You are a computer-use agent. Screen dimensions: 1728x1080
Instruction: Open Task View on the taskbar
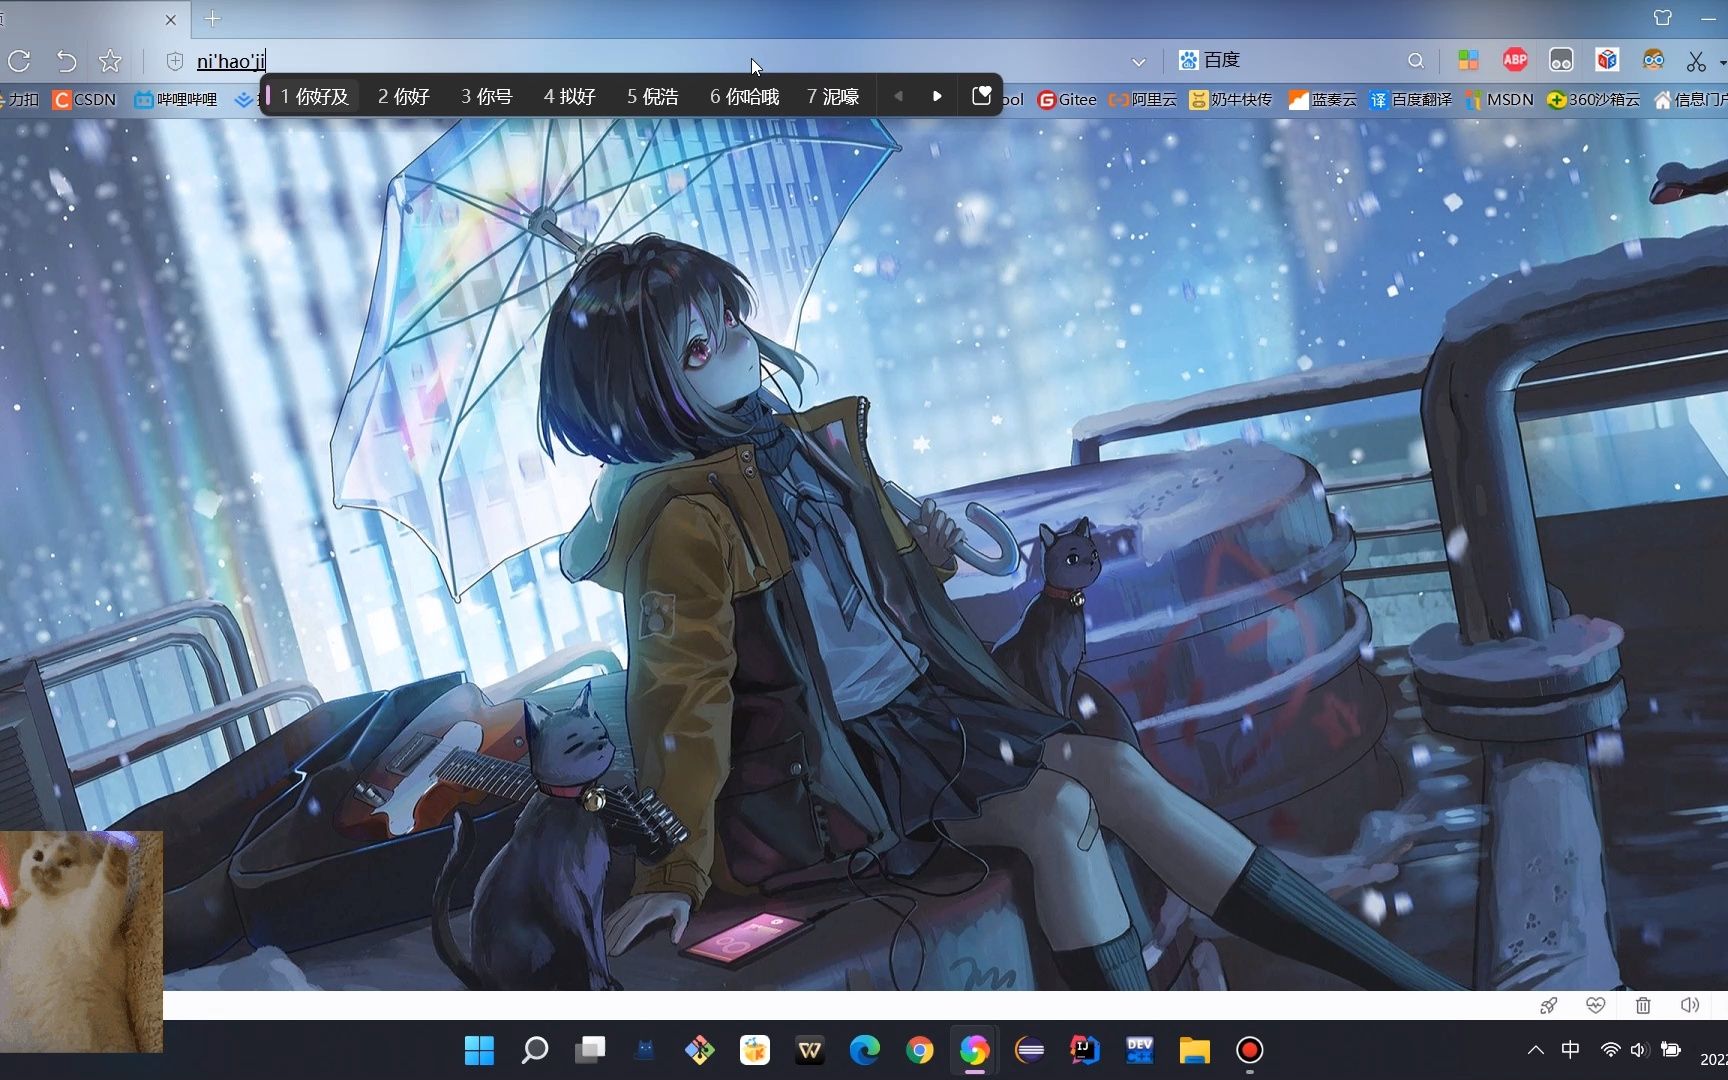click(590, 1050)
